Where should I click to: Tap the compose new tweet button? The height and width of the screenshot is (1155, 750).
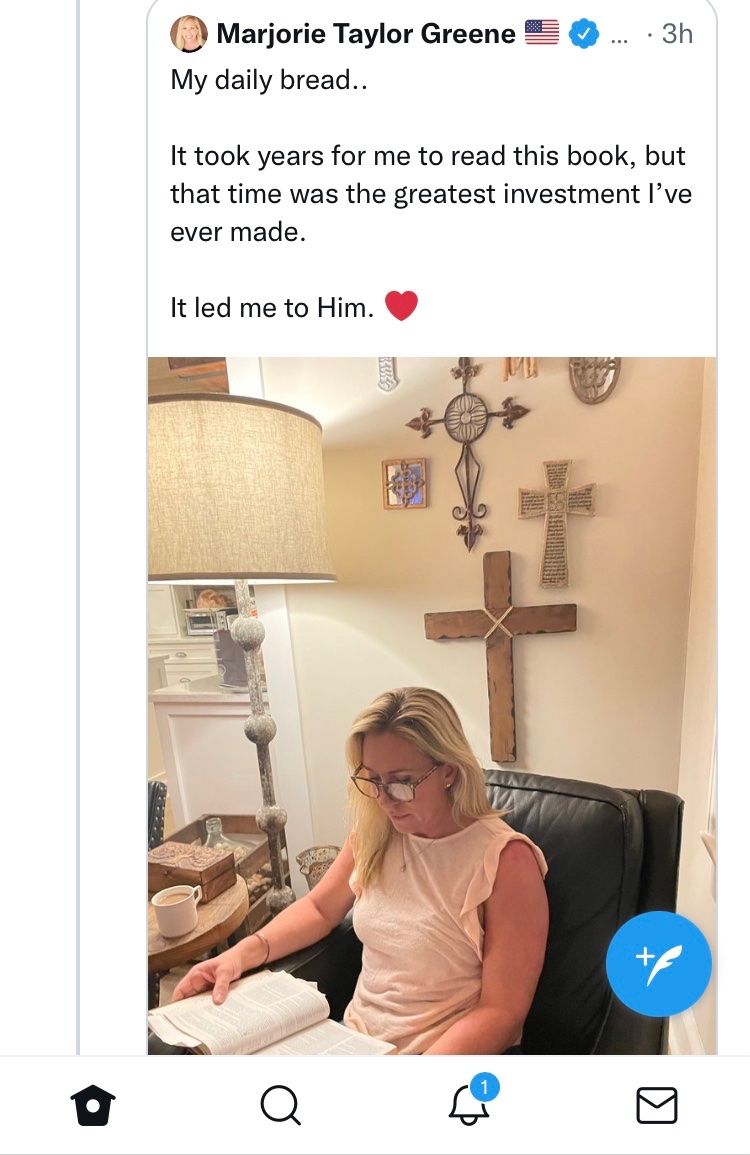point(658,964)
